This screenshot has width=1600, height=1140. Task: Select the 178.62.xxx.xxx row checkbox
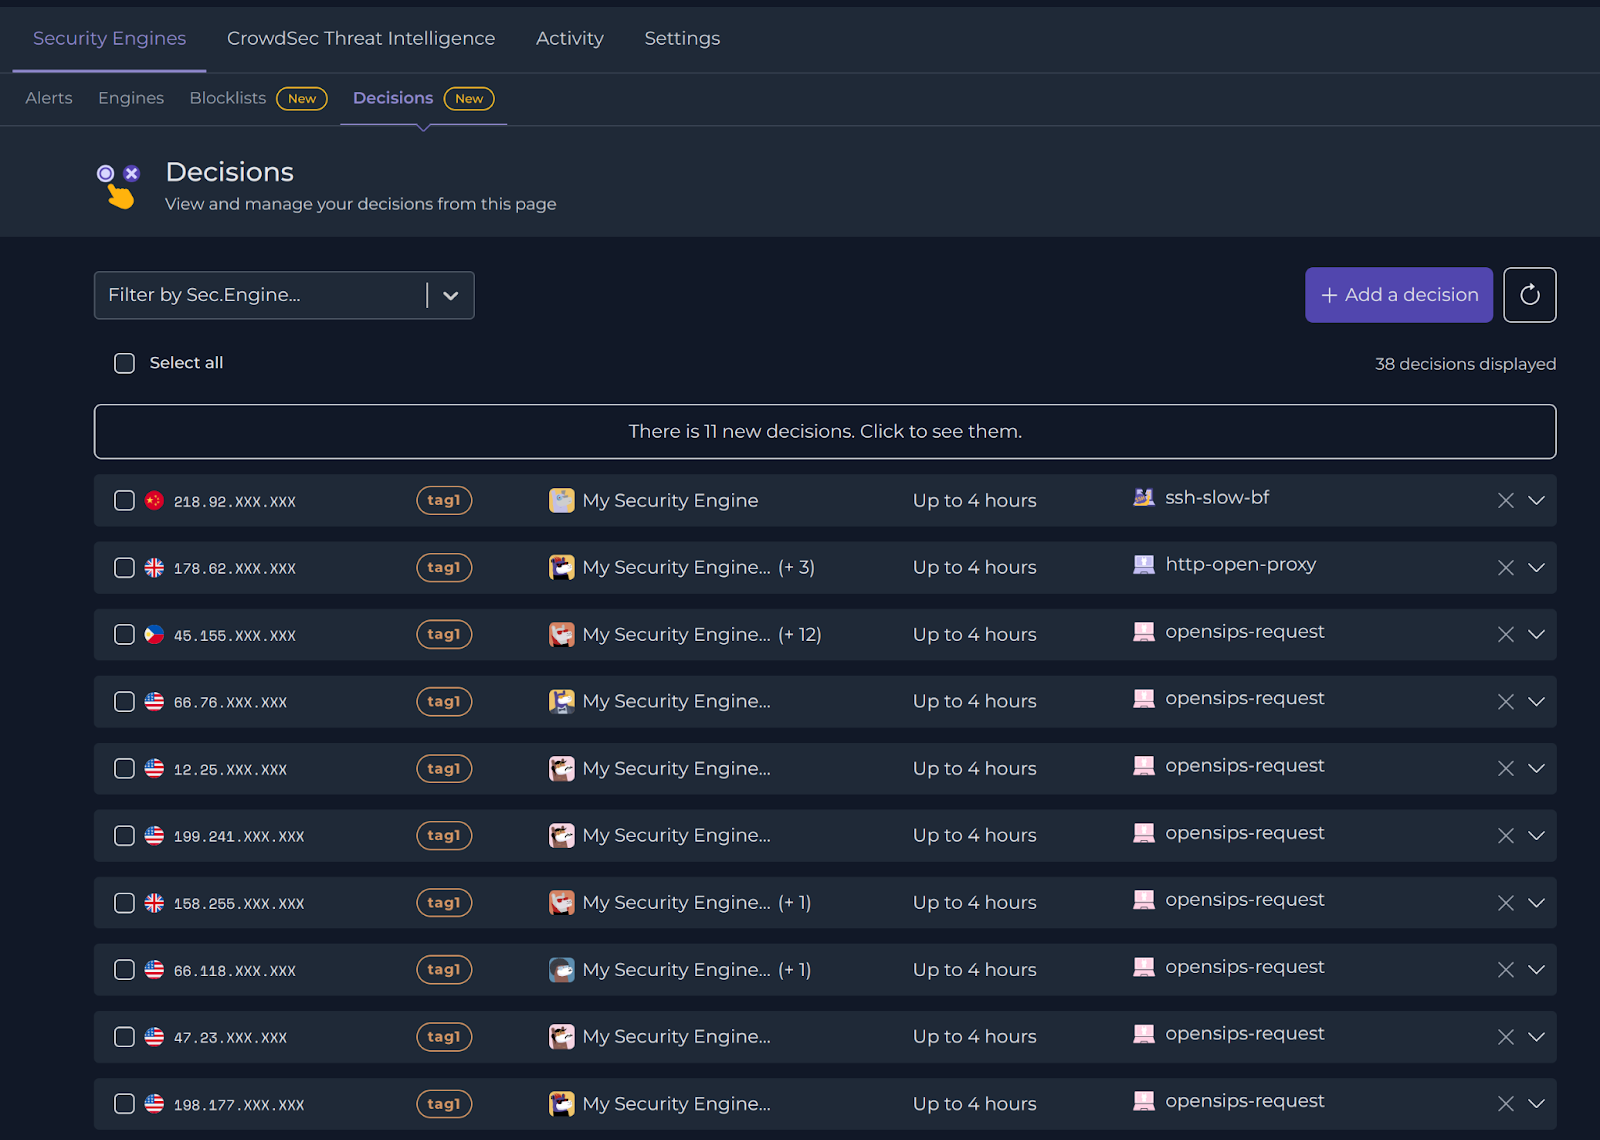click(124, 568)
